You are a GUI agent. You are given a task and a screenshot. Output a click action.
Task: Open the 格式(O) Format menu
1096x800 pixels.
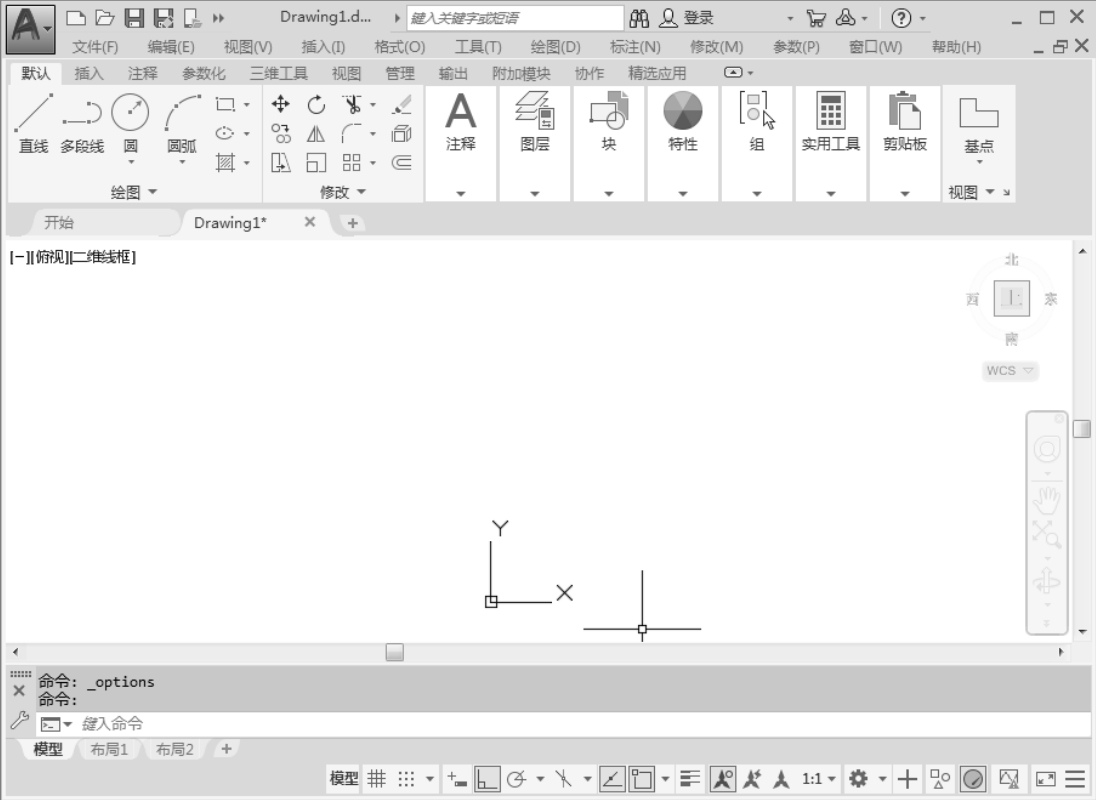(x=399, y=47)
